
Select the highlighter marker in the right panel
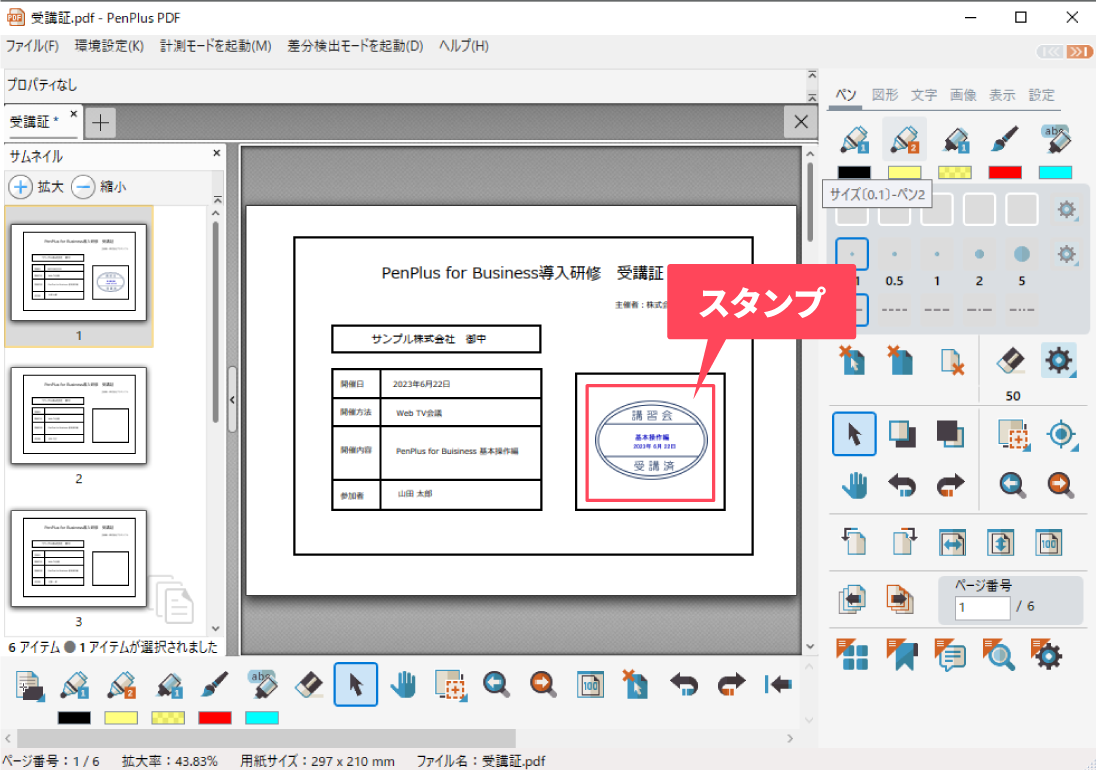pos(955,140)
